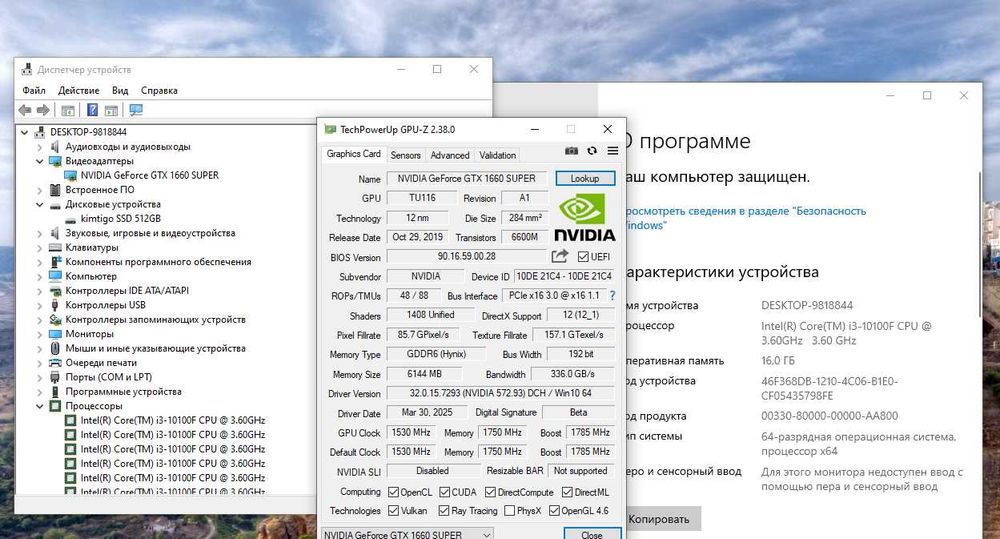Toggle the PhysX checkbox
This screenshot has height=539, width=1000.
coord(509,510)
